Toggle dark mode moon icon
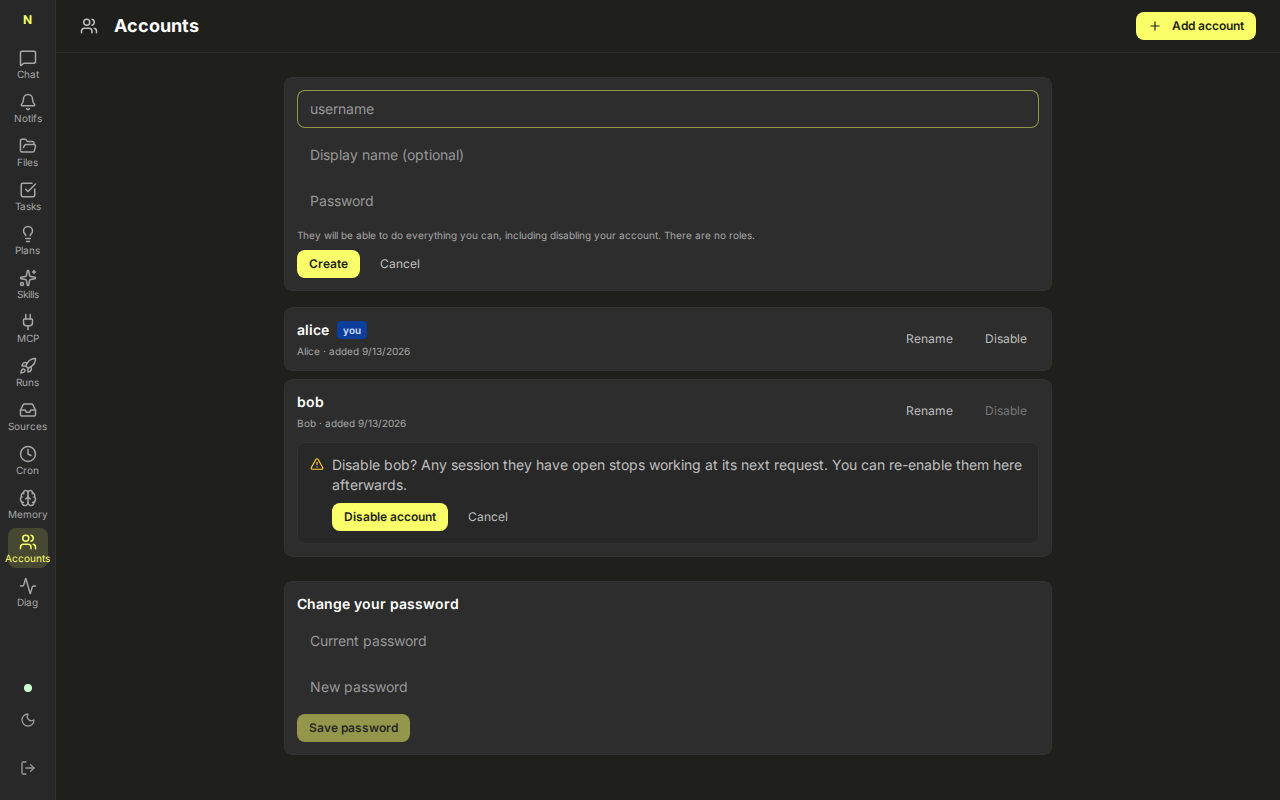 tap(28, 720)
